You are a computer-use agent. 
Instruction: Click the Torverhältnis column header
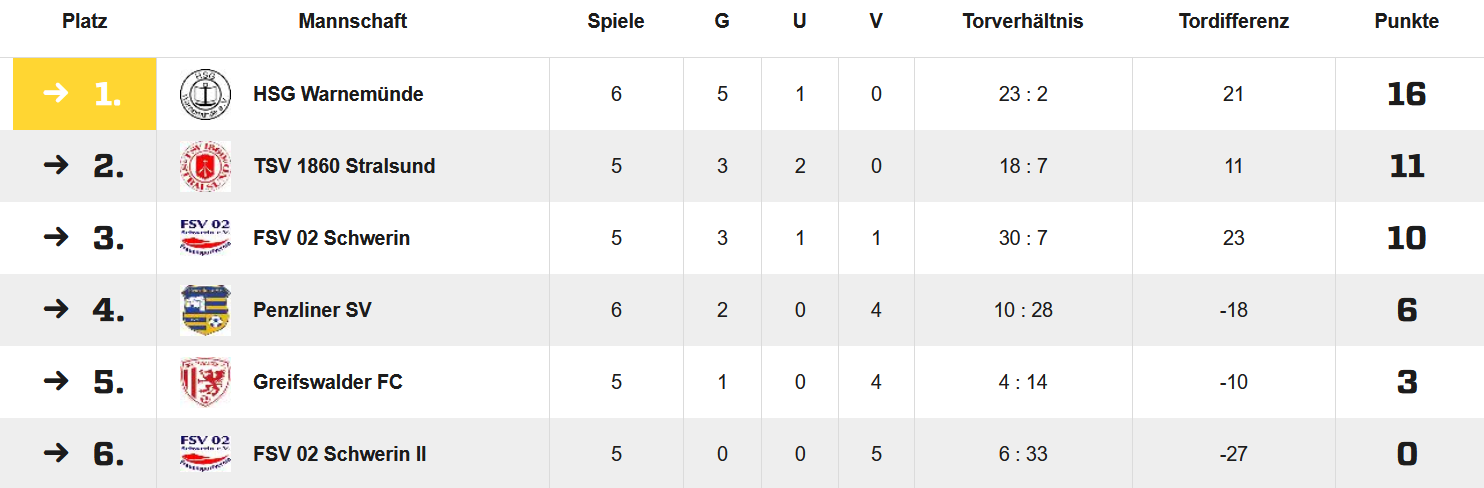click(x=1022, y=21)
